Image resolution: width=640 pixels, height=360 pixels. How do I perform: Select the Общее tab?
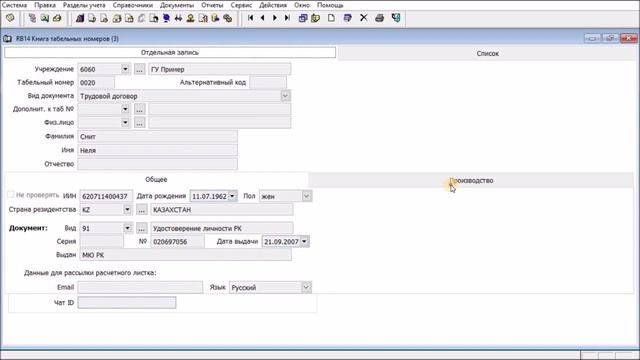[x=156, y=179]
